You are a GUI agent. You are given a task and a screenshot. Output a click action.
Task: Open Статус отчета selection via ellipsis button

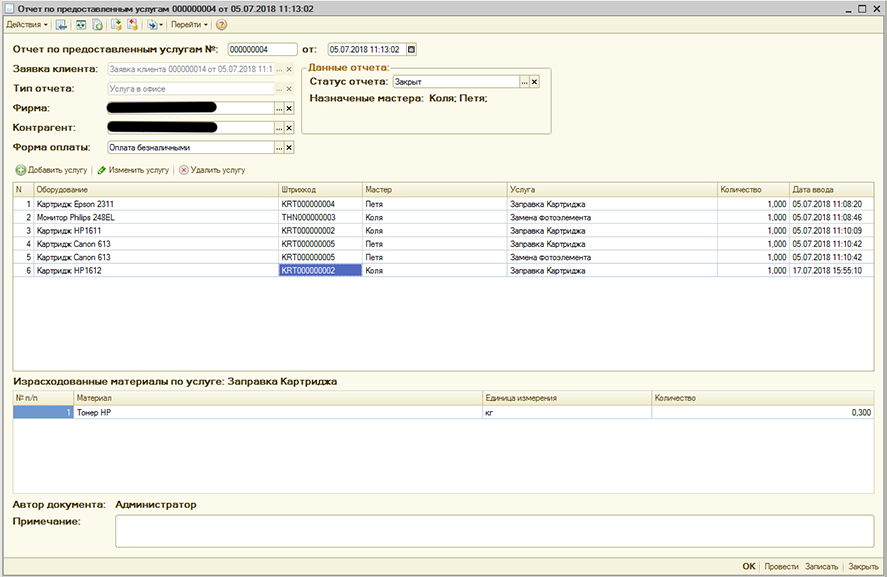(x=523, y=82)
